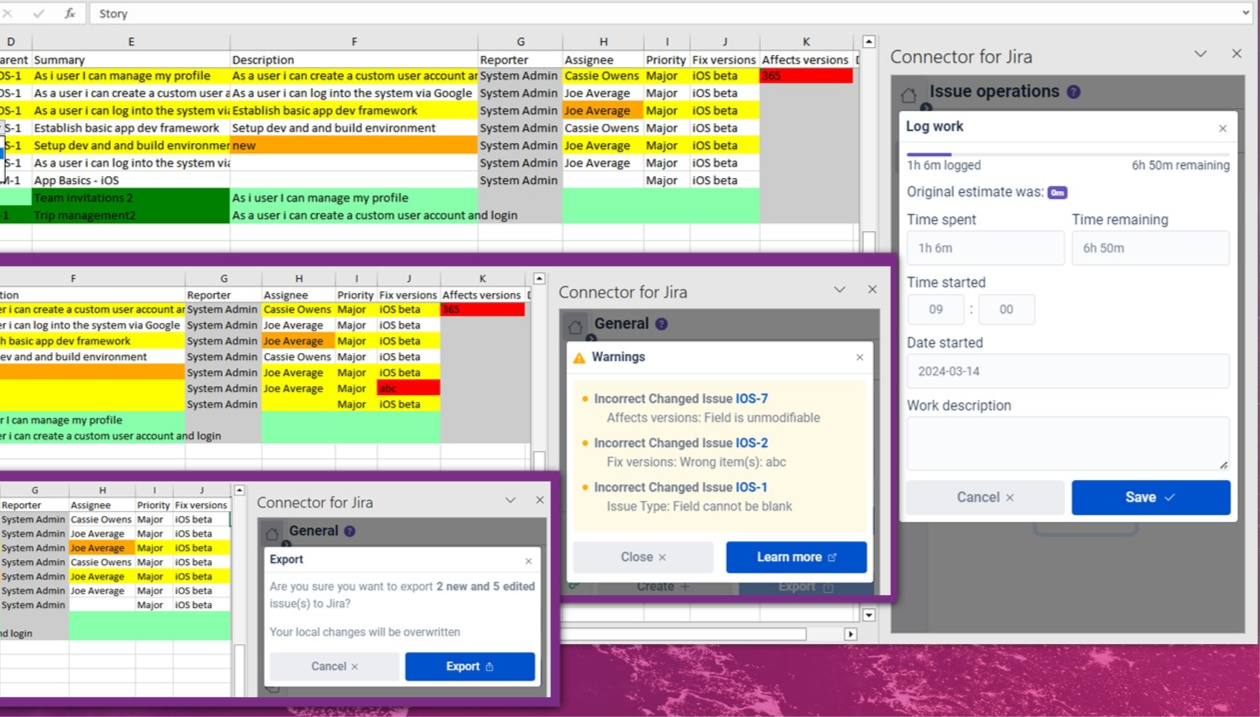Image resolution: width=1260 pixels, height=717 pixels.
Task: Click the Time spent input field
Action: coord(985,248)
